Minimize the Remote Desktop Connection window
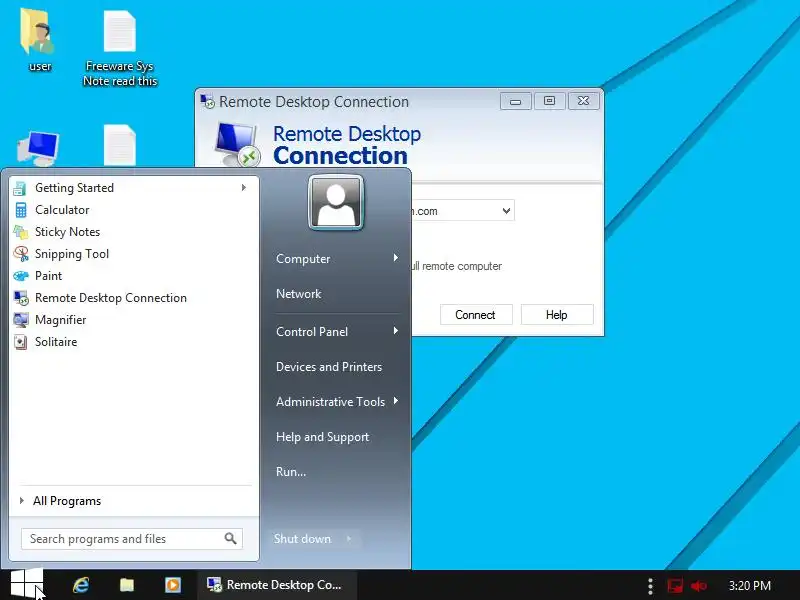This screenshot has height=600, width=800. [515, 101]
